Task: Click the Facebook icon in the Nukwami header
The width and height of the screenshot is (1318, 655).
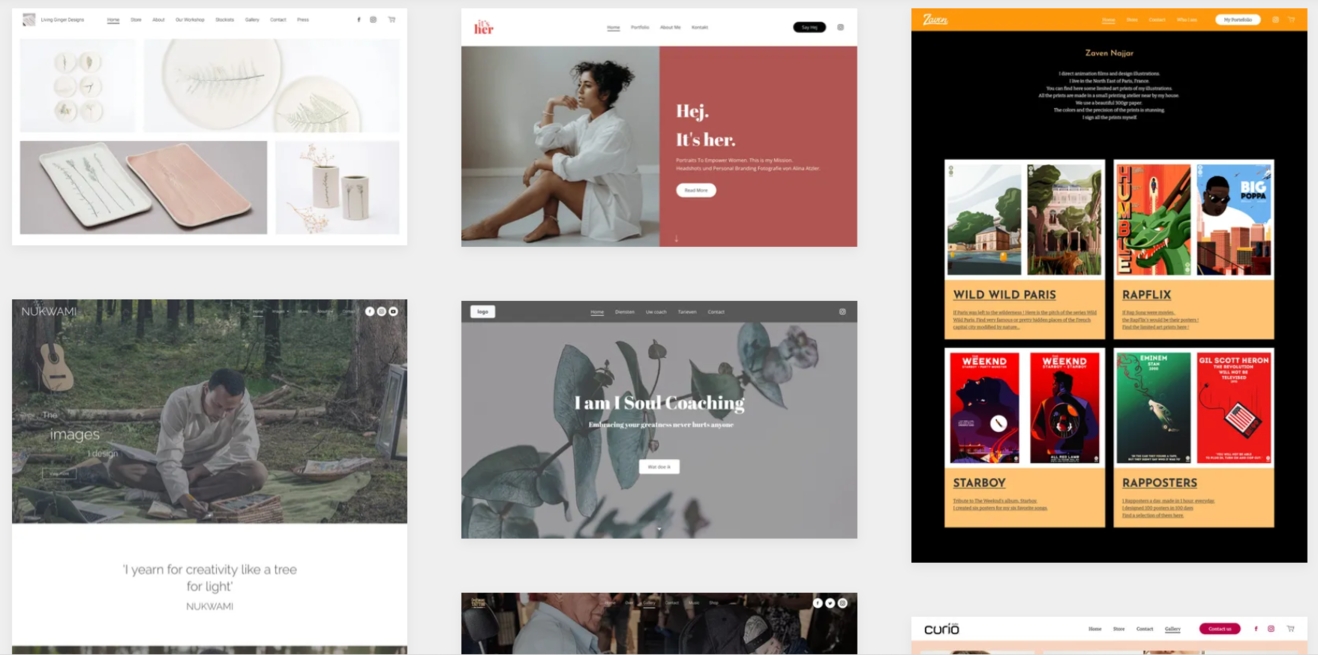Action: (370, 311)
